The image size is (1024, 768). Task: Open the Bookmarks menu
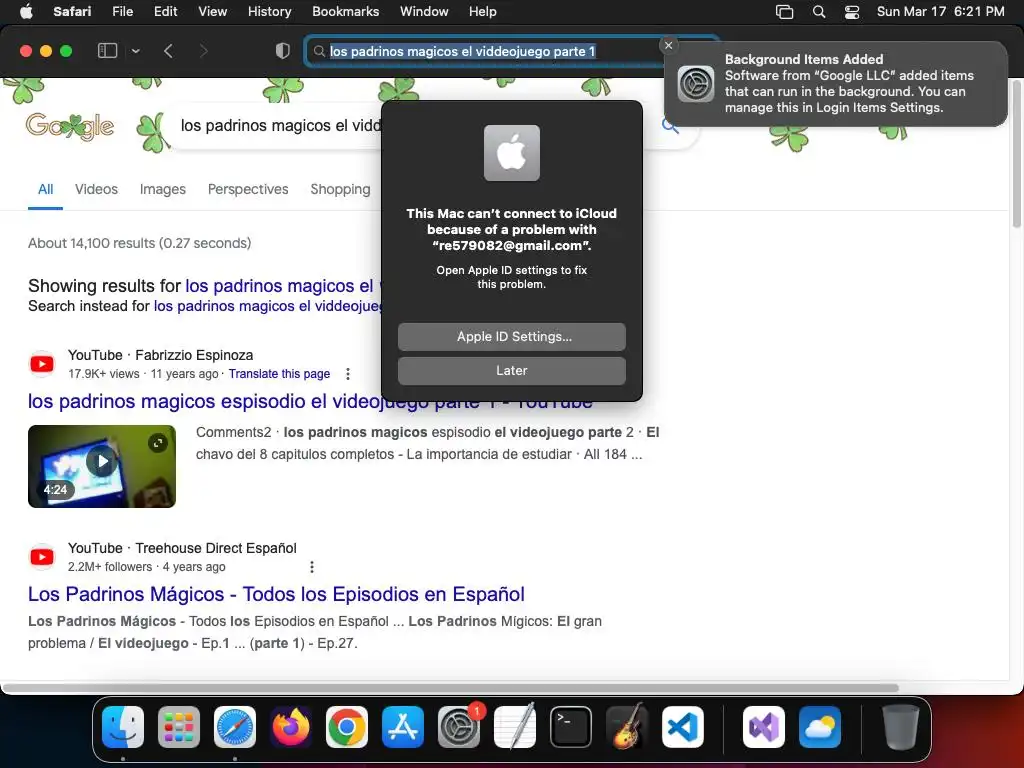(x=345, y=11)
